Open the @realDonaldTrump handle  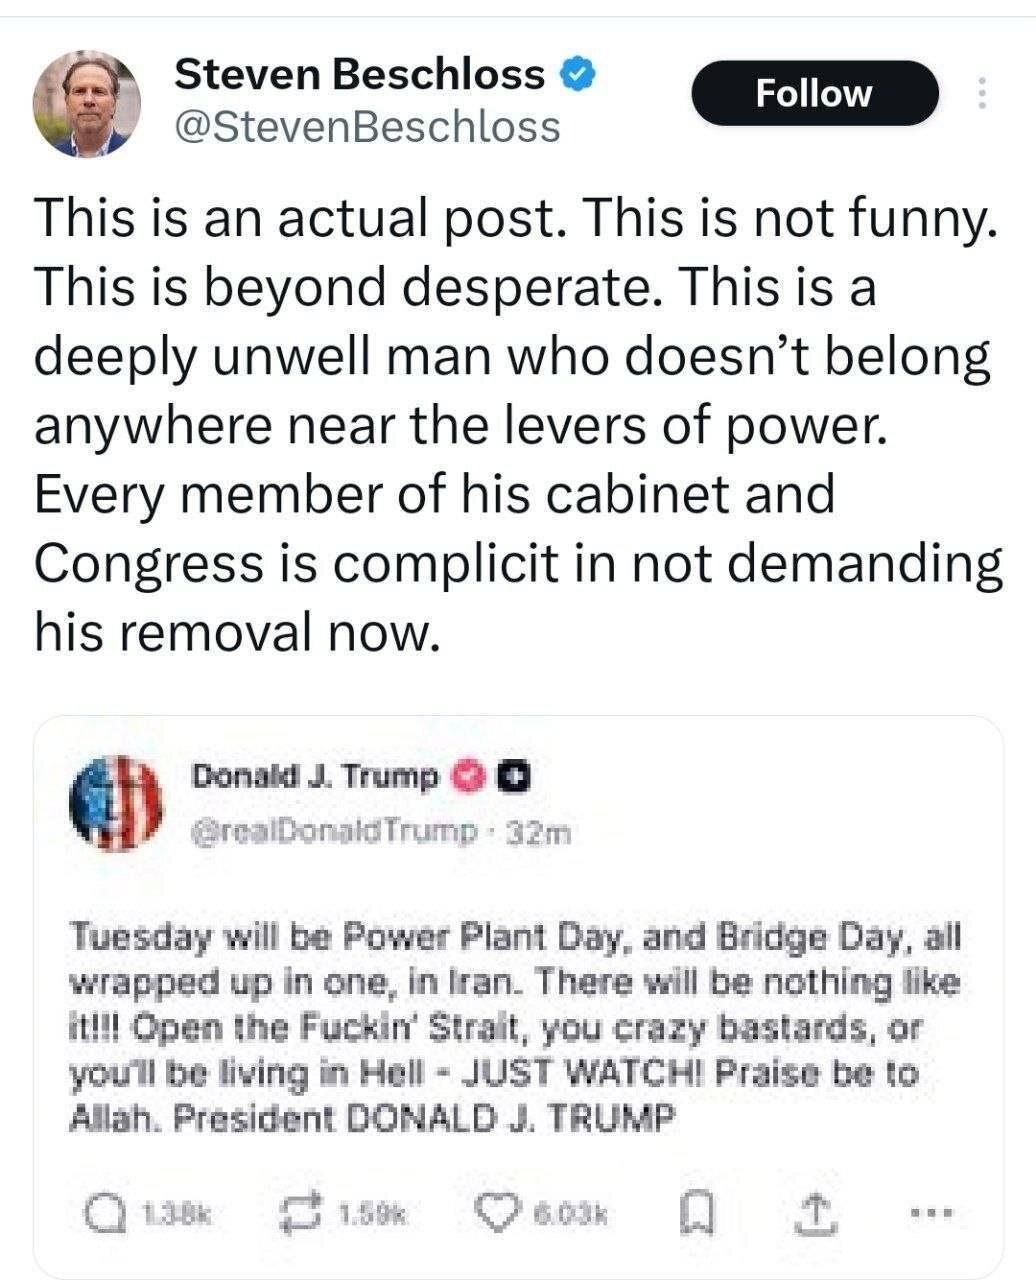point(332,831)
